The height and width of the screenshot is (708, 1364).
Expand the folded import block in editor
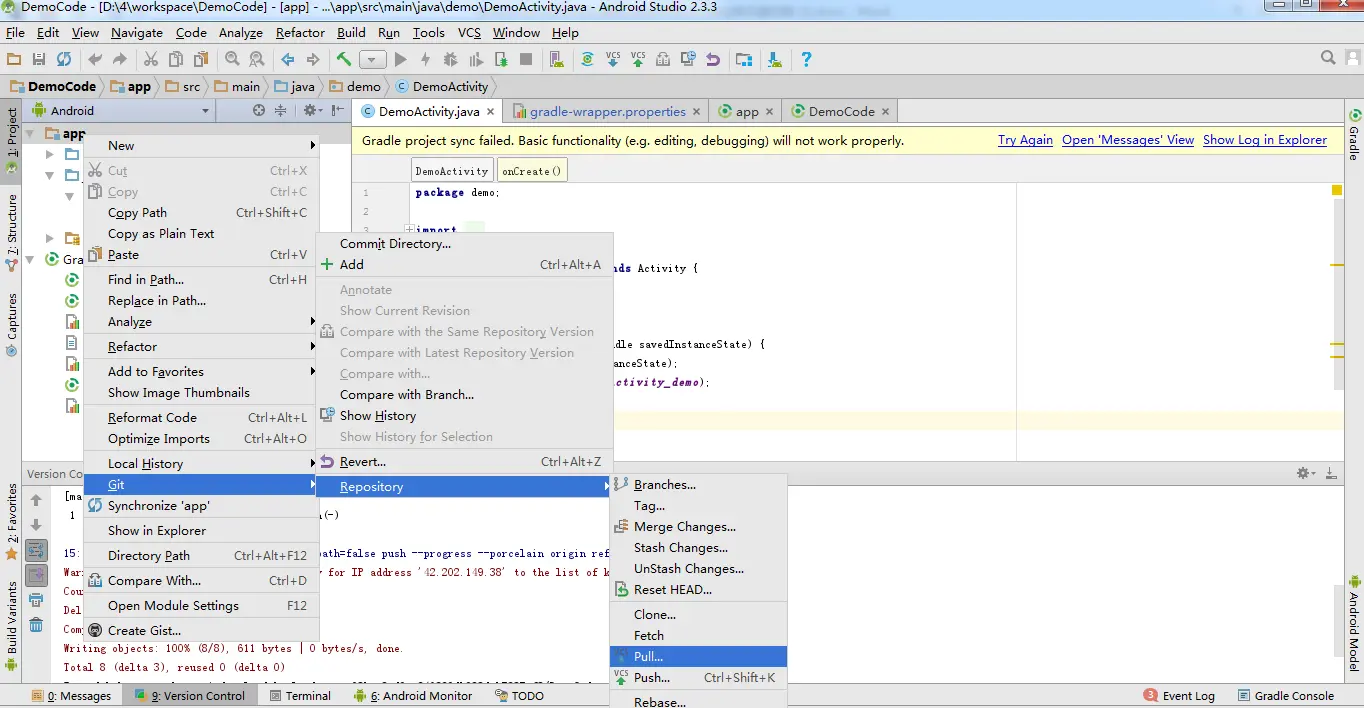pos(410,230)
